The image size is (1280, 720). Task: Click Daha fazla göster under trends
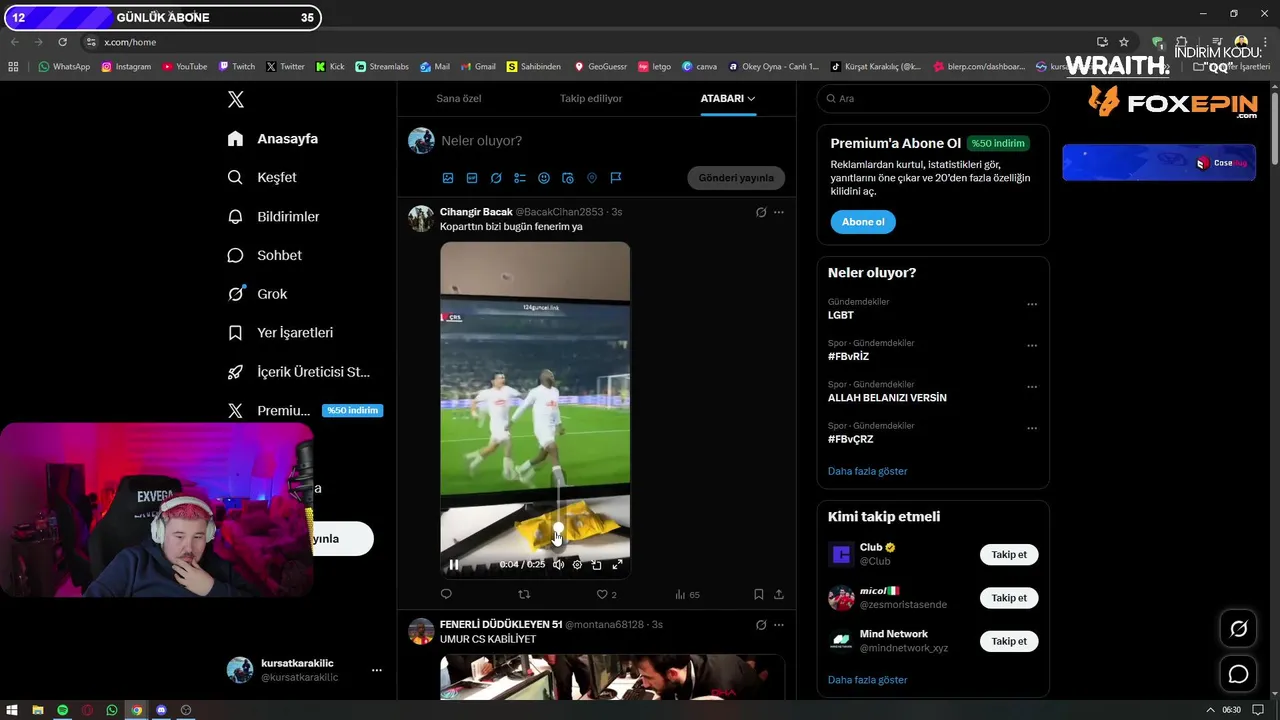tap(868, 471)
